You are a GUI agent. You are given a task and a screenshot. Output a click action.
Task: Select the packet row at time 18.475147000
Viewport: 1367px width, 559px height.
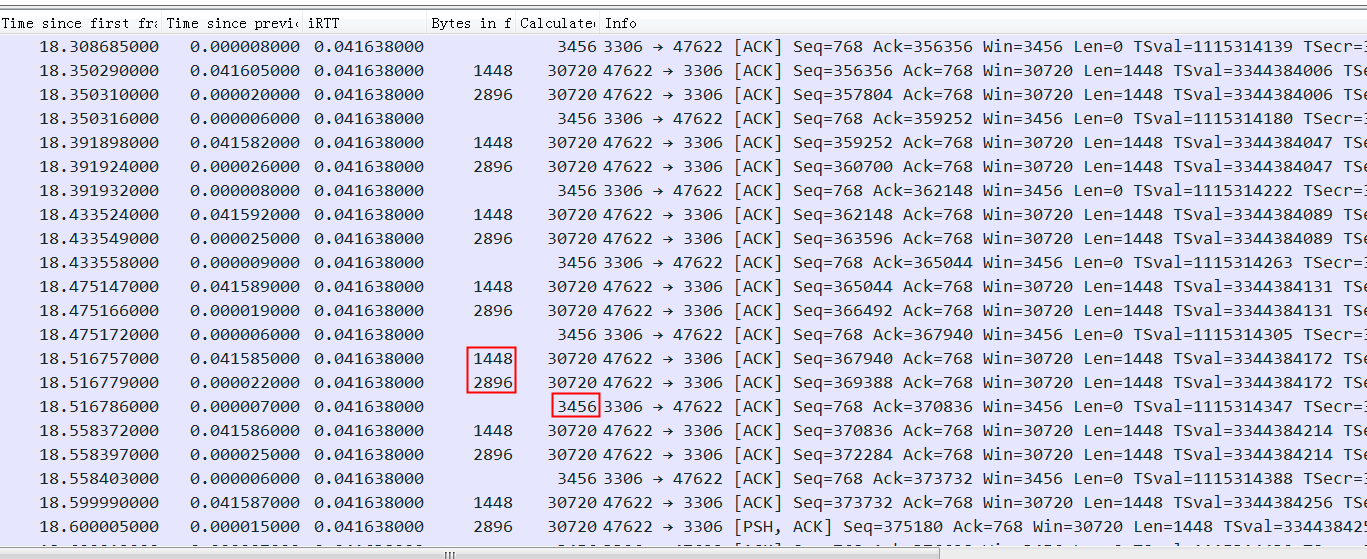[x=683, y=287]
